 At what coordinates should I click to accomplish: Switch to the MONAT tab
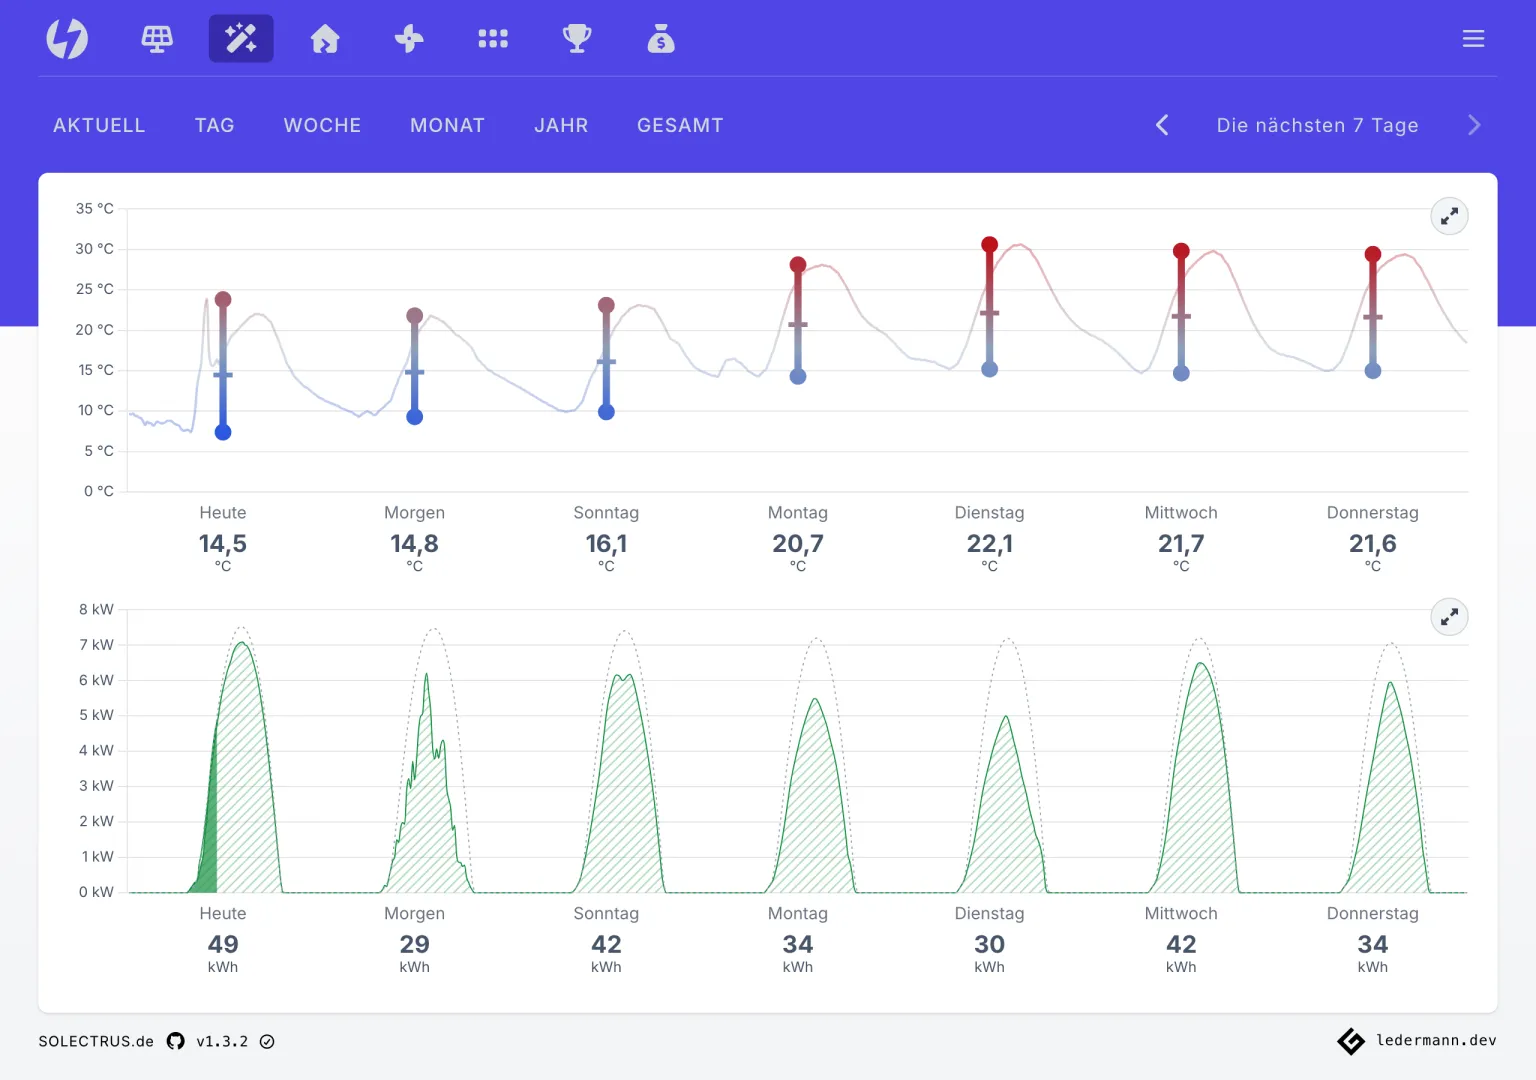[x=447, y=125]
